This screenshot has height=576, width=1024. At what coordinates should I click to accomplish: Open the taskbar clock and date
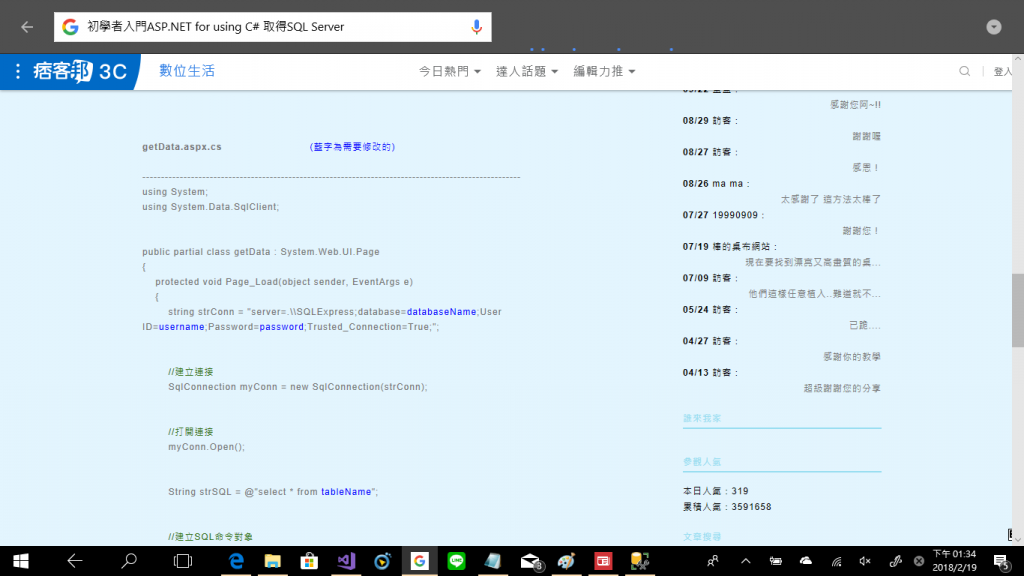[x=954, y=561]
